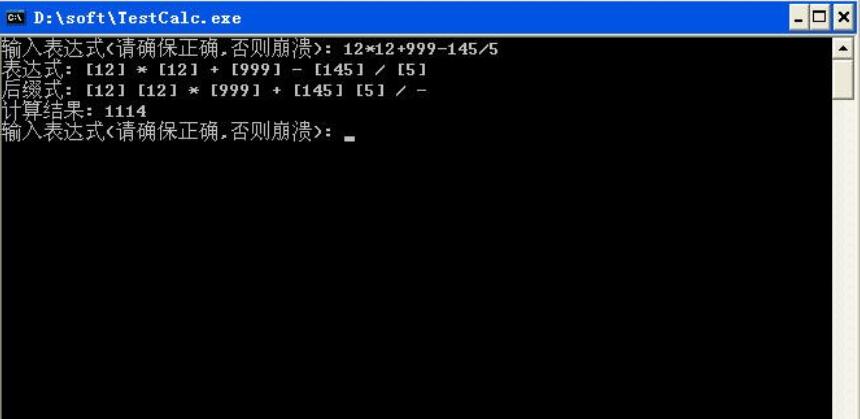Maximize the TestCalc console window
The width and height of the screenshot is (860, 419).
click(x=820, y=18)
